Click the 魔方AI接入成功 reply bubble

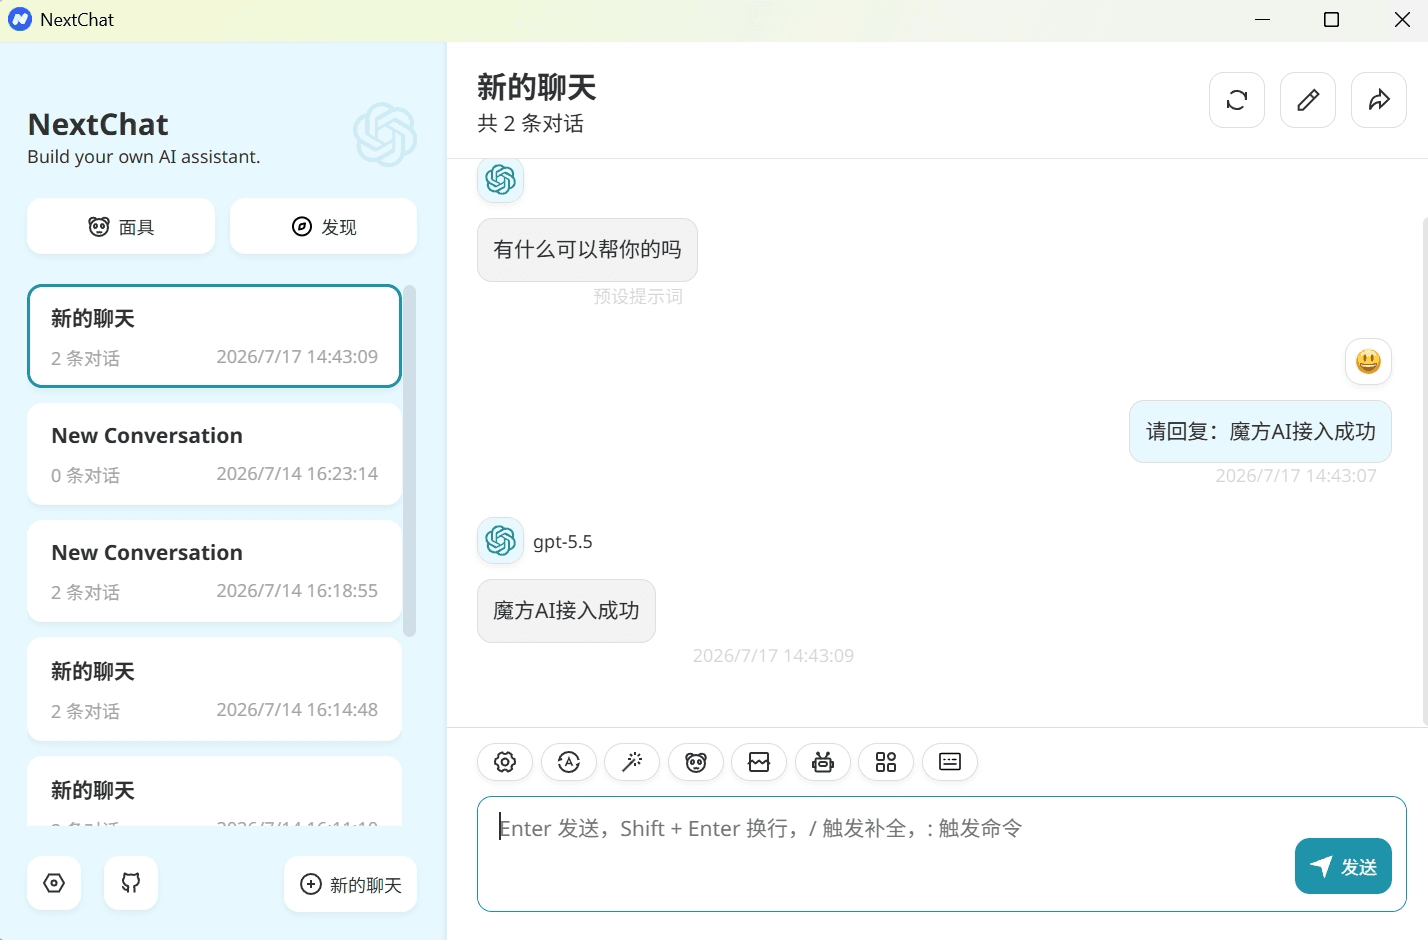click(x=566, y=611)
